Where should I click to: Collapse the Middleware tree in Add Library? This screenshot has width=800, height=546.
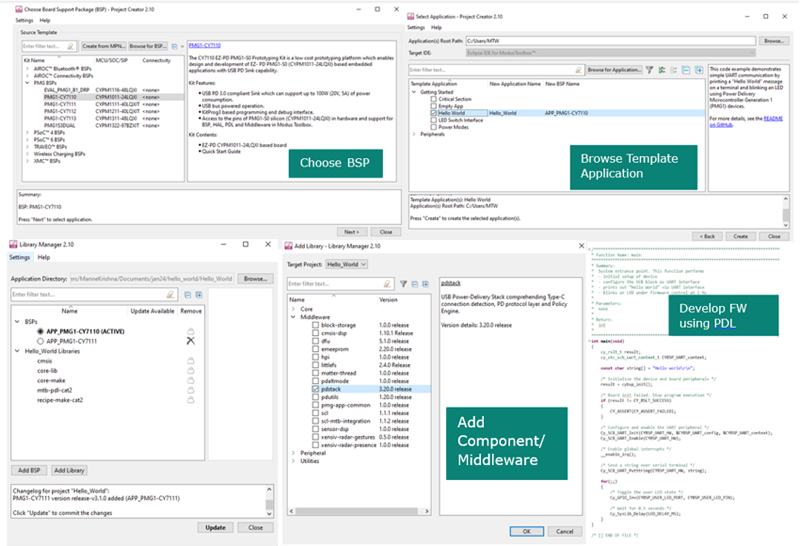click(293, 317)
